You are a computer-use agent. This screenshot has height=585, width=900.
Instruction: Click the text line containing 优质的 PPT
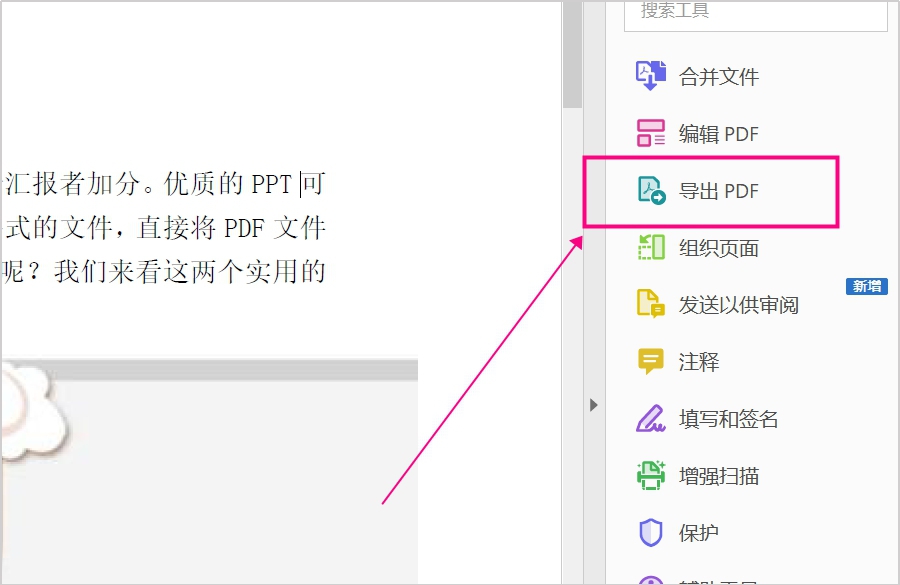[164, 184]
